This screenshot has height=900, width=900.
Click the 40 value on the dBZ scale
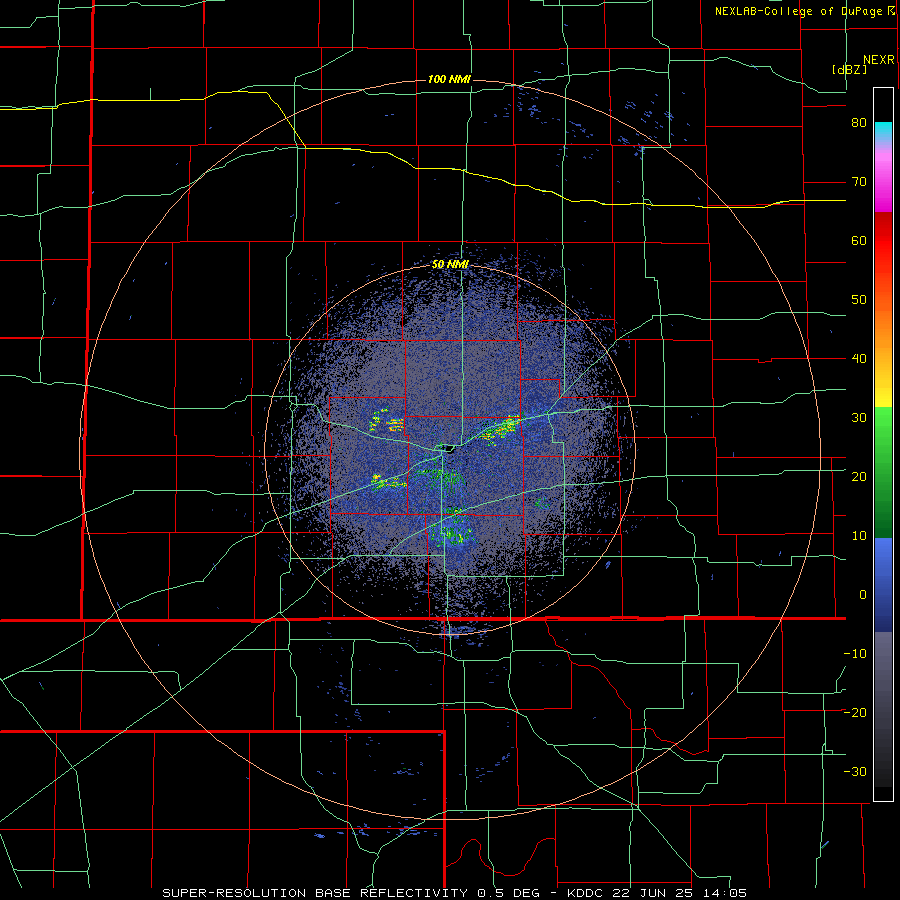point(859,359)
